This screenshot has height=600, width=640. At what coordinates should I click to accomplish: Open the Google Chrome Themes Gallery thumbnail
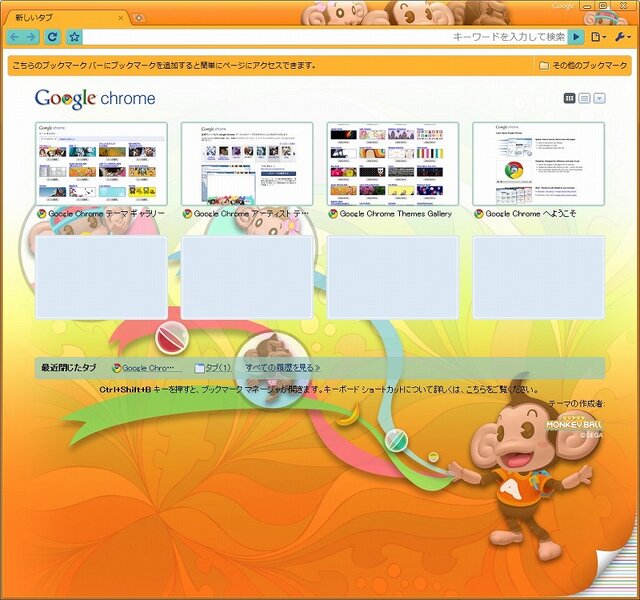point(393,164)
